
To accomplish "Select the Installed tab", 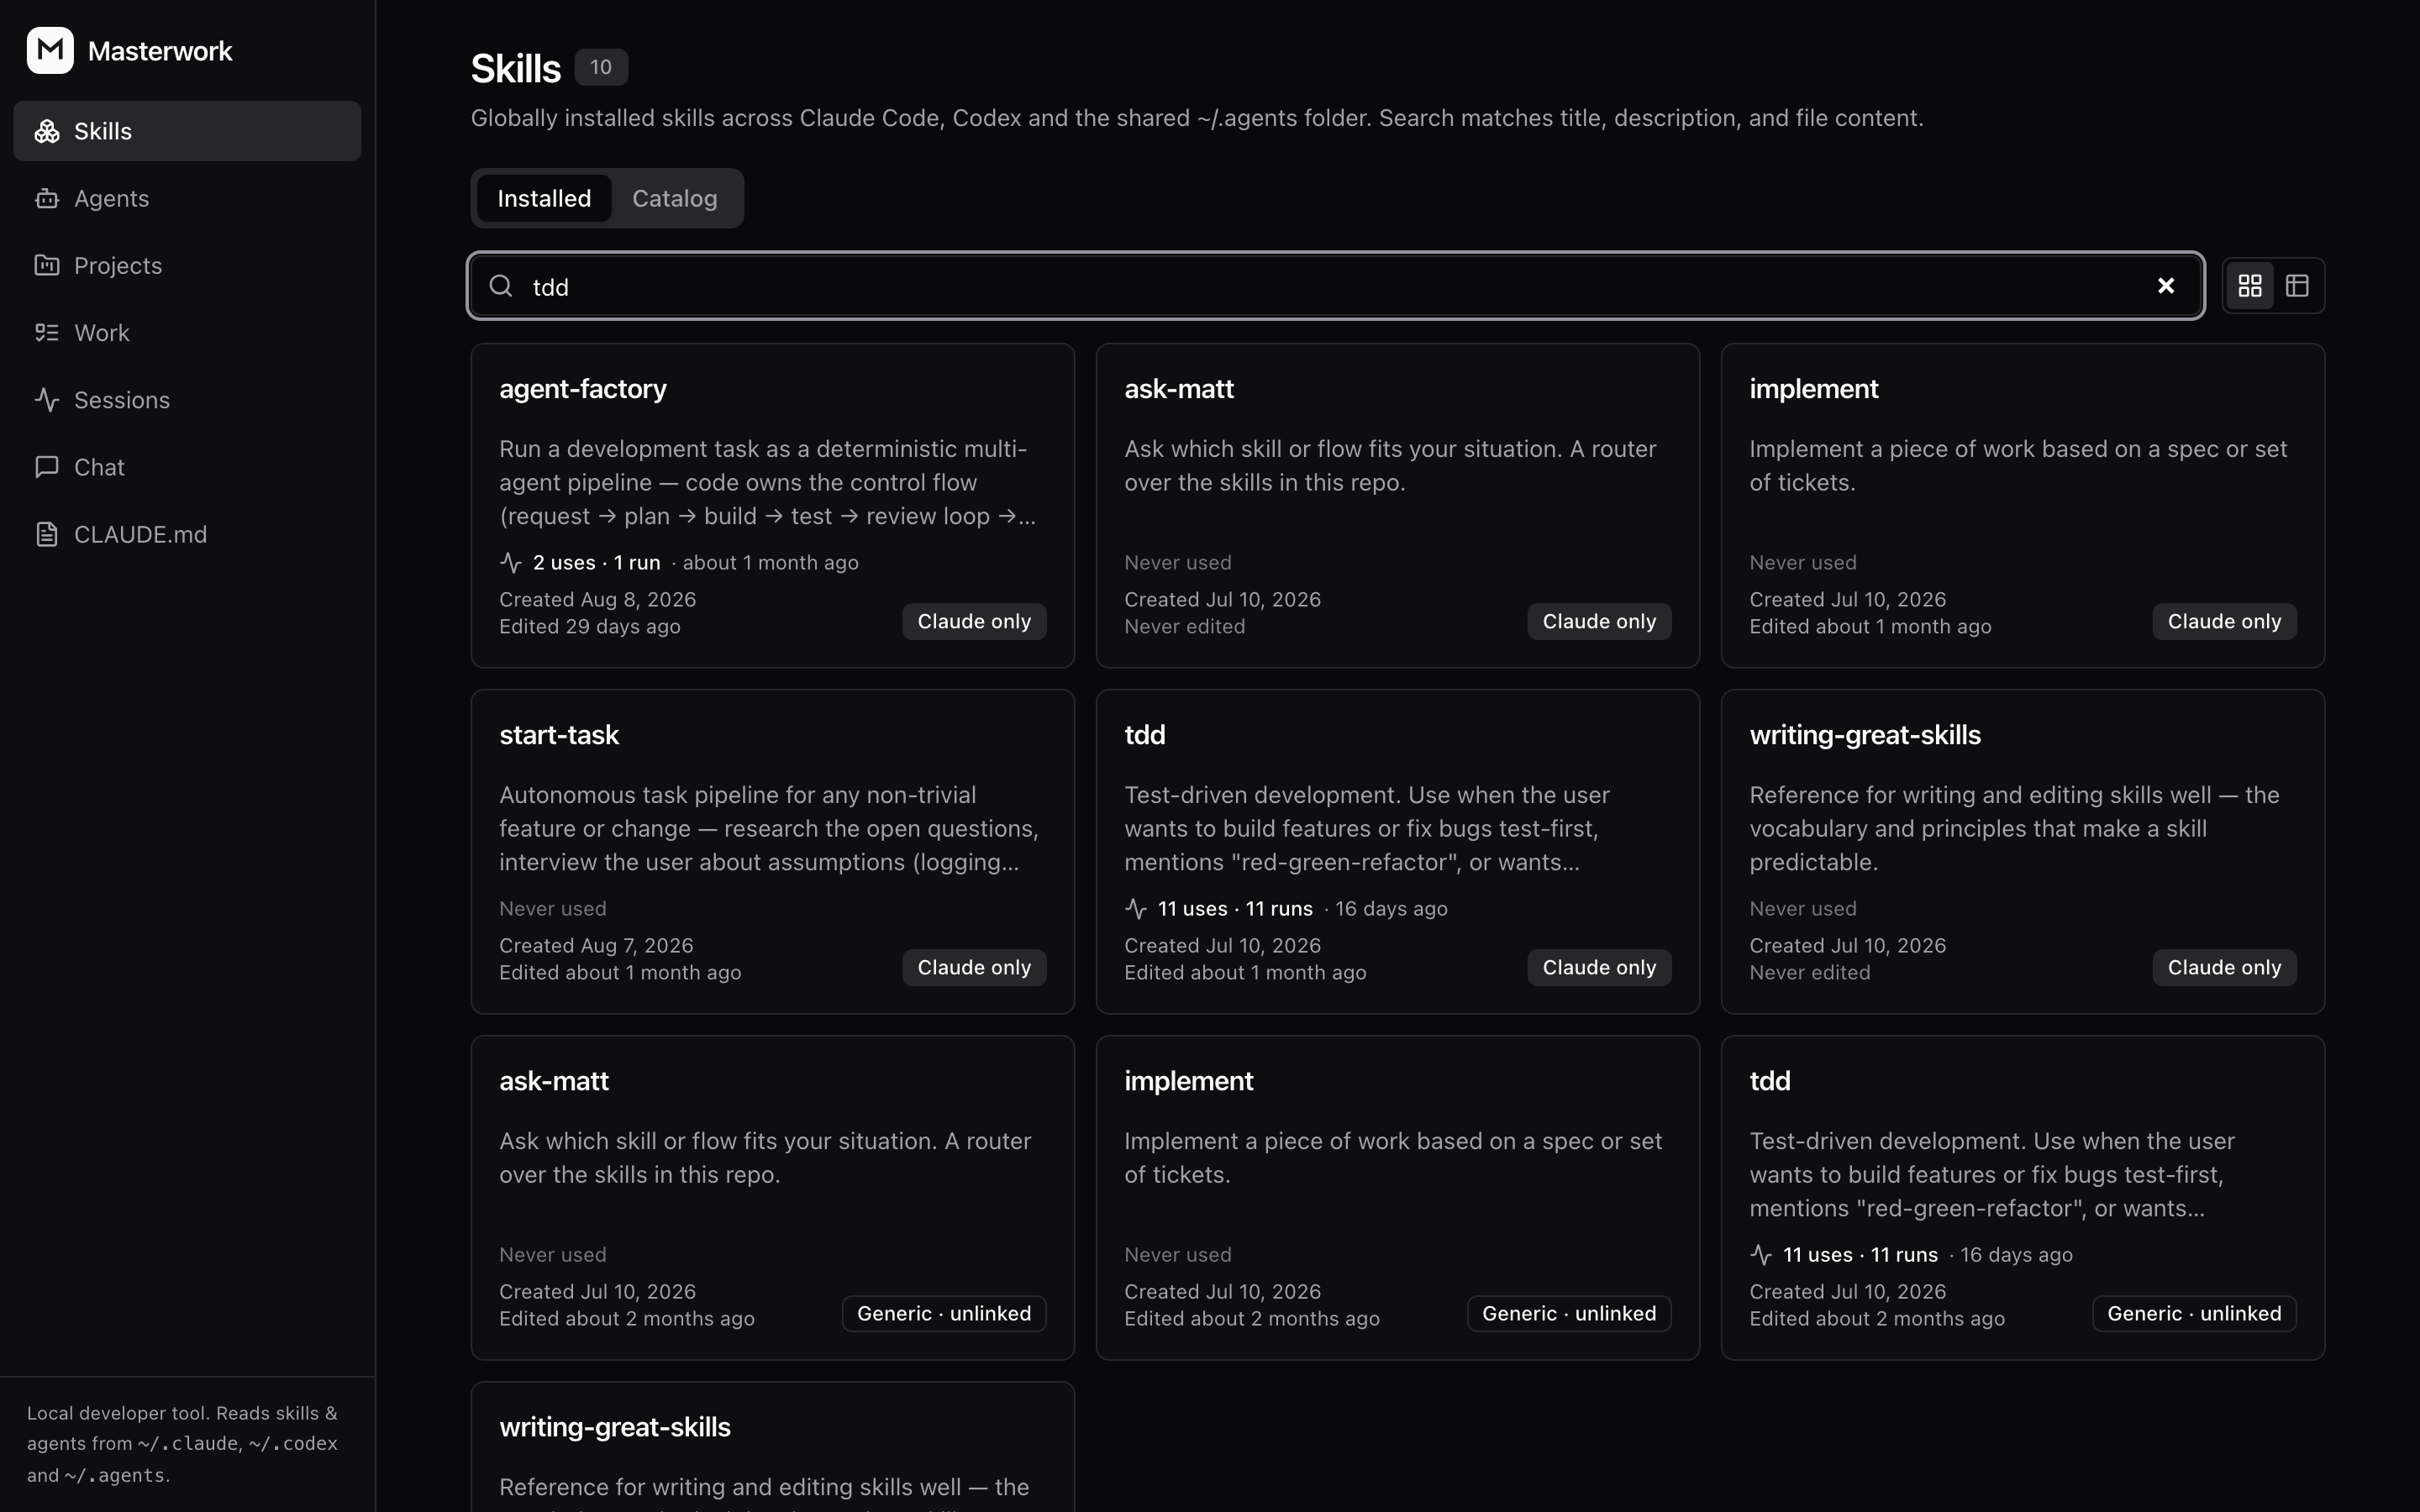I will [544, 198].
